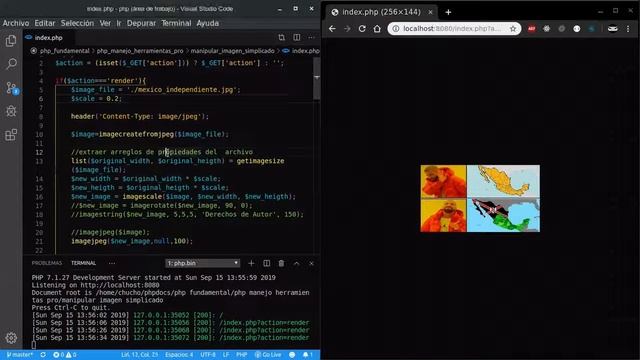This screenshot has height=360, width=640.
Task: Synchronize changes icon in status bar
Action: (x=43, y=355)
